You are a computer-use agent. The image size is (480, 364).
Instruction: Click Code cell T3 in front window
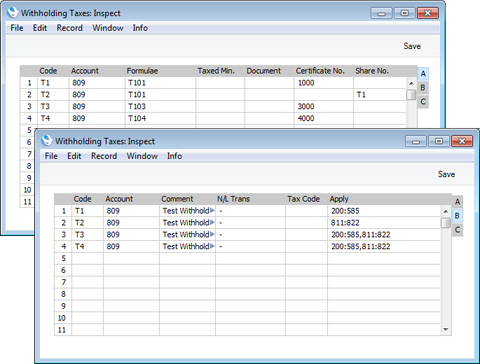(x=87, y=235)
